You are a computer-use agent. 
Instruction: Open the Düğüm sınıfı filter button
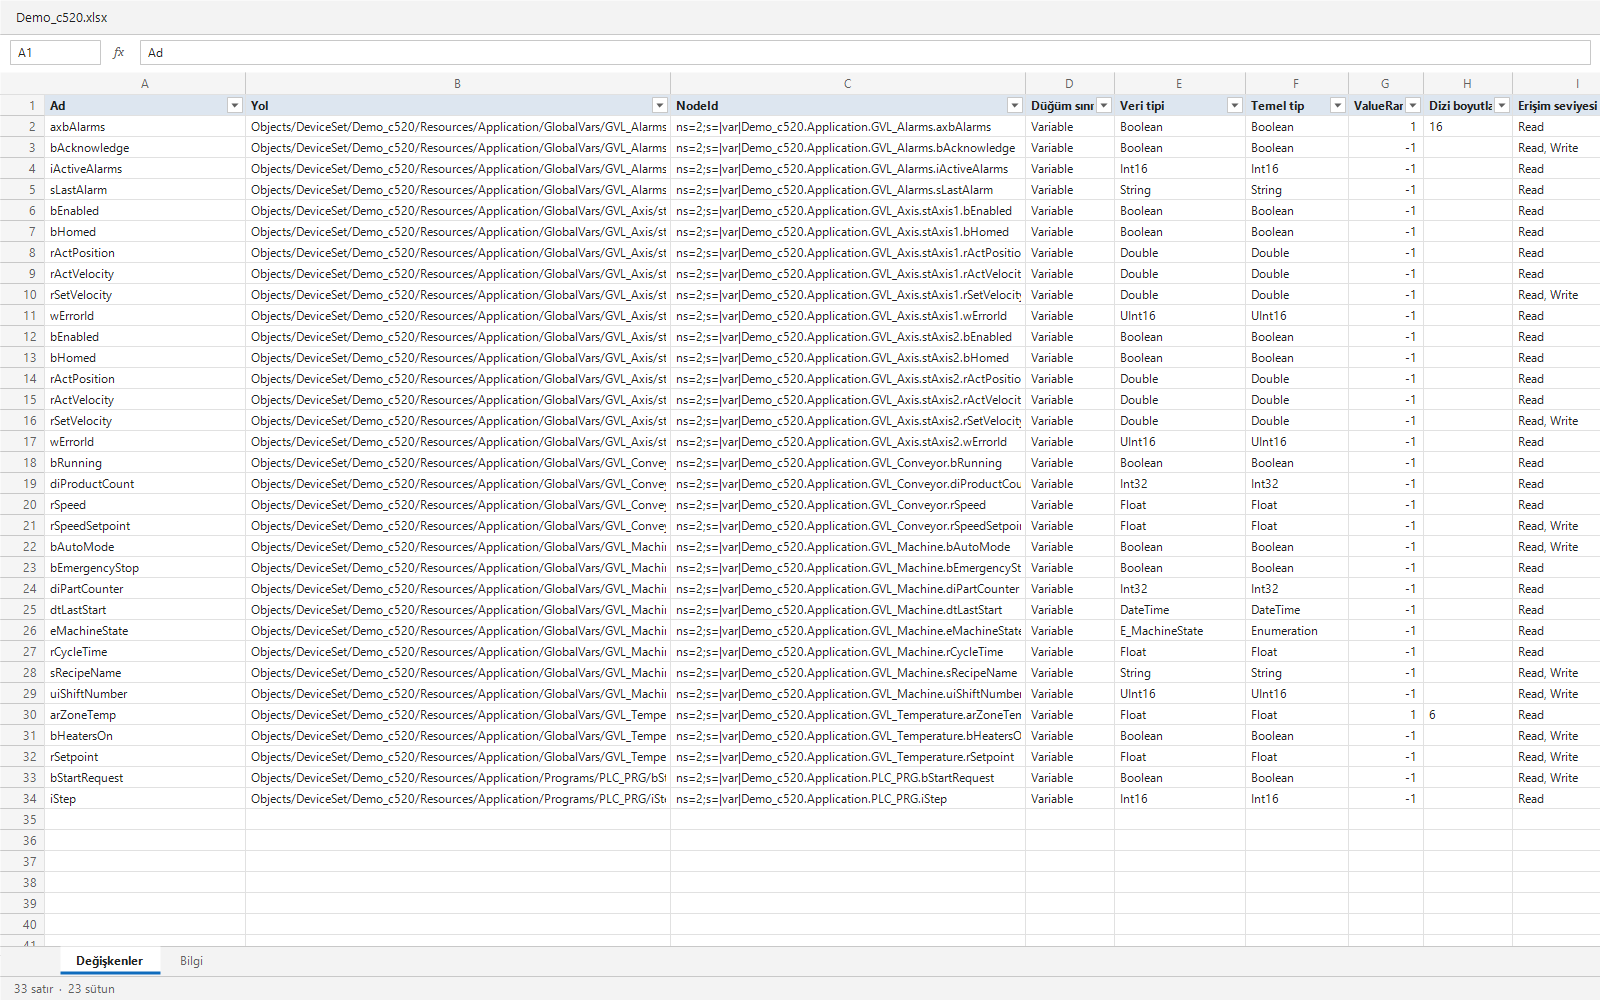[1104, 106]
